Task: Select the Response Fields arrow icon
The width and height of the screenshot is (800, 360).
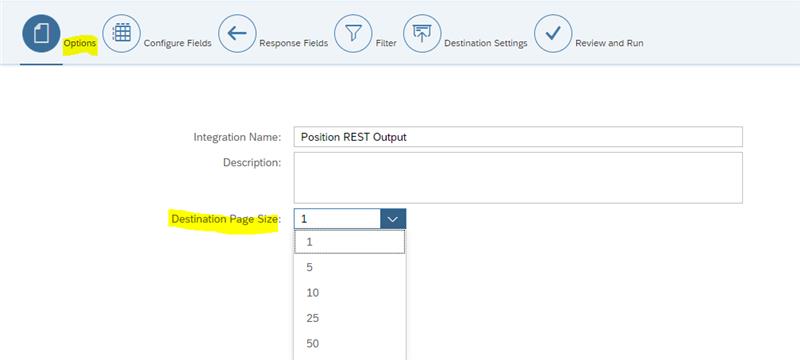Action: tap(237, 34)
